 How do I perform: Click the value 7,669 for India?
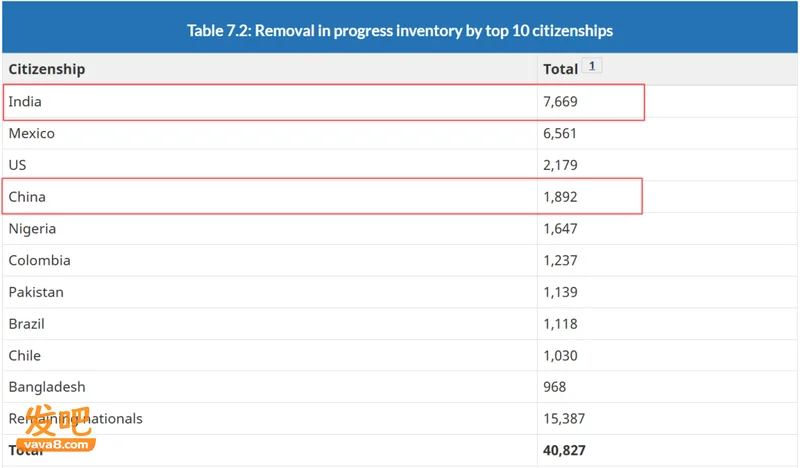pos(560,102)
